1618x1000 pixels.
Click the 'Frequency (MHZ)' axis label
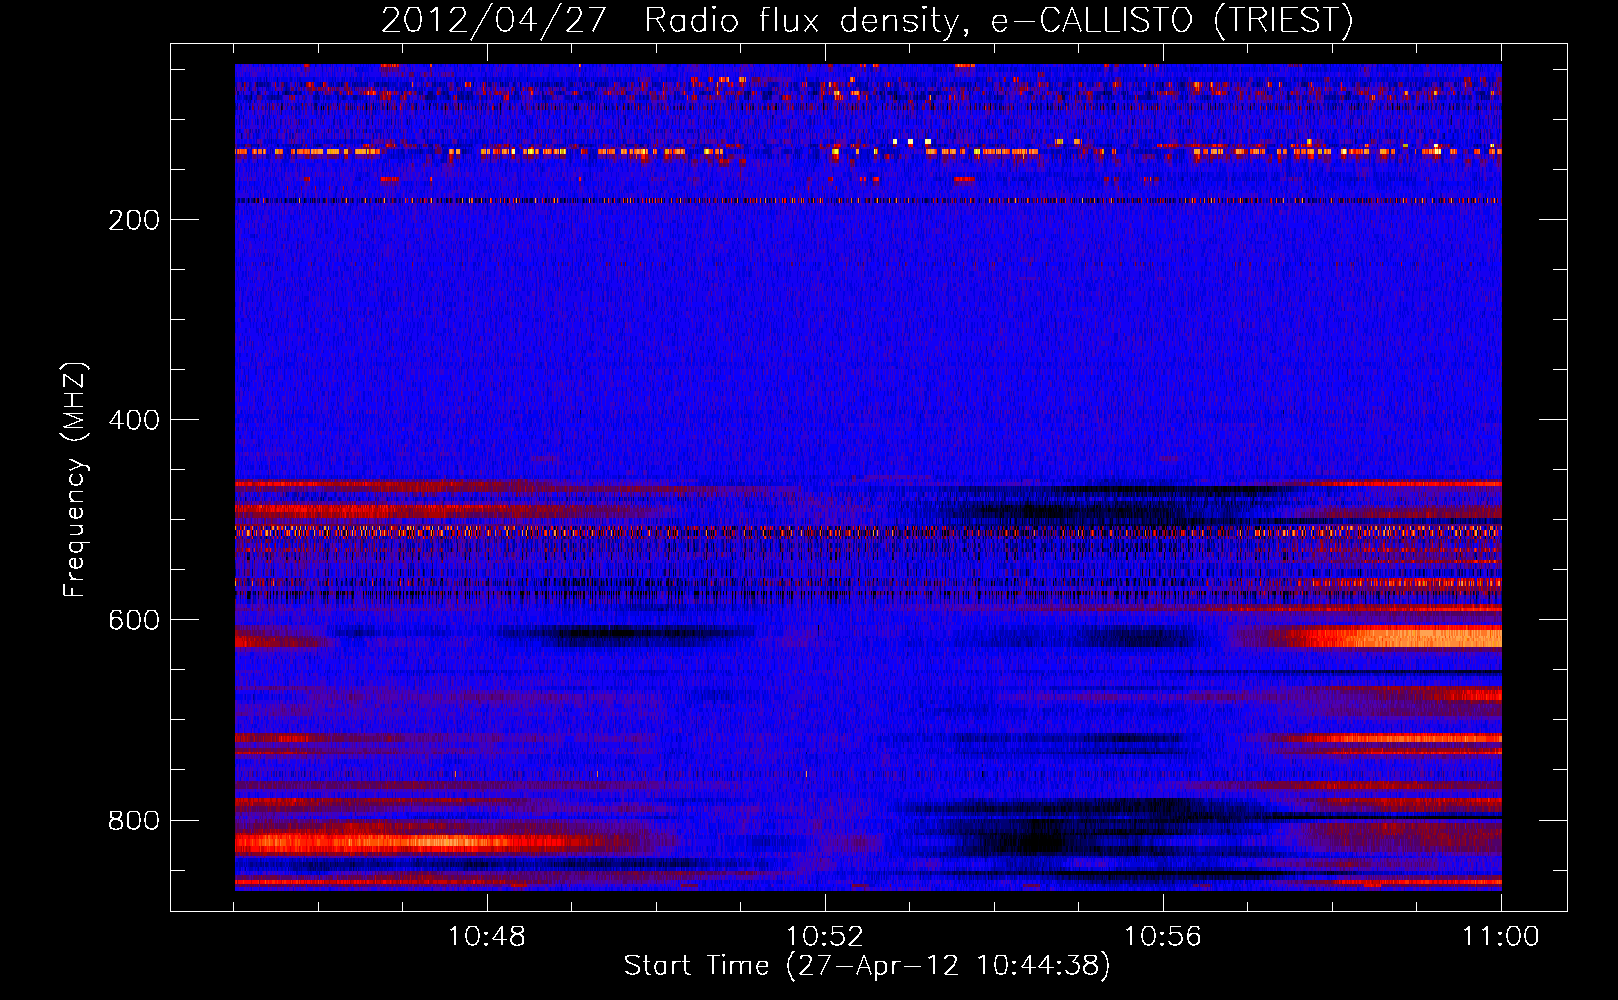click(x=75, y=480)
